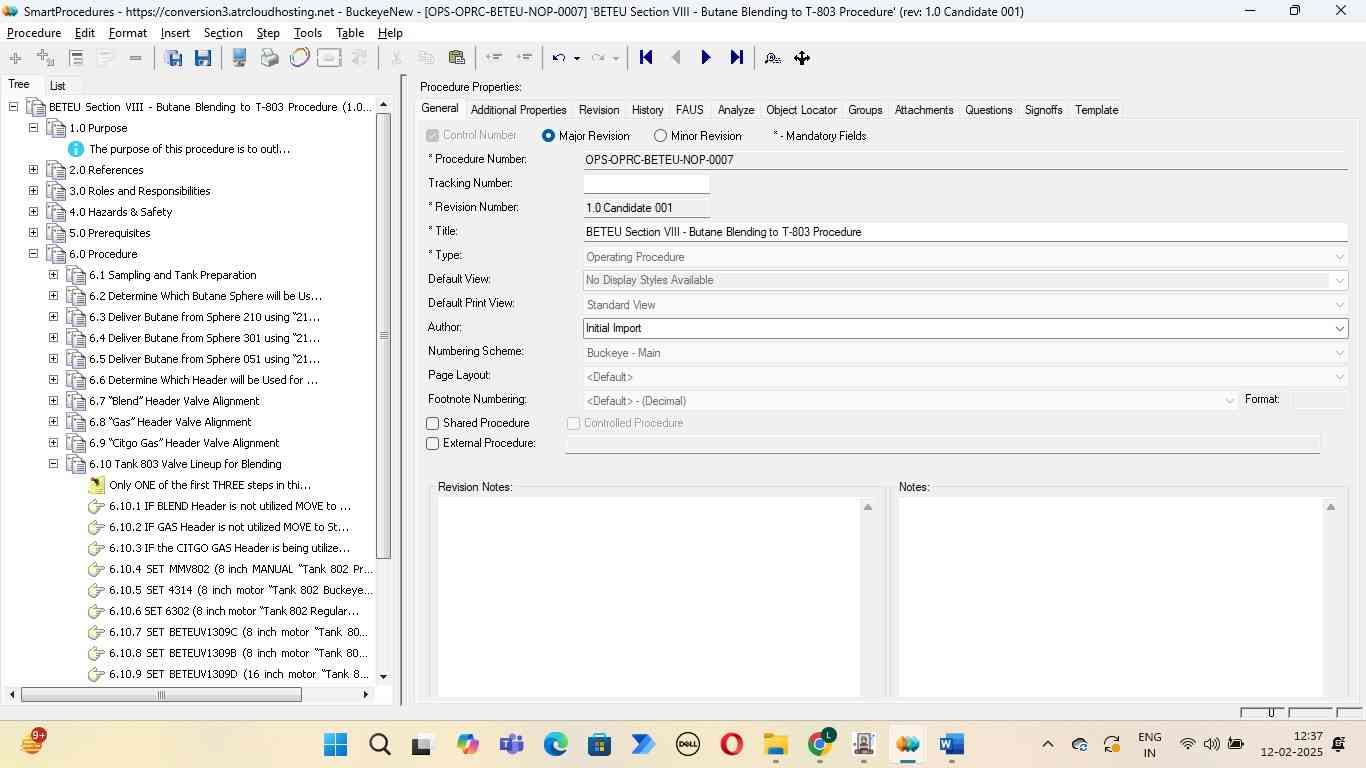Click the printer icon in toolbar

tap(269, 58)
